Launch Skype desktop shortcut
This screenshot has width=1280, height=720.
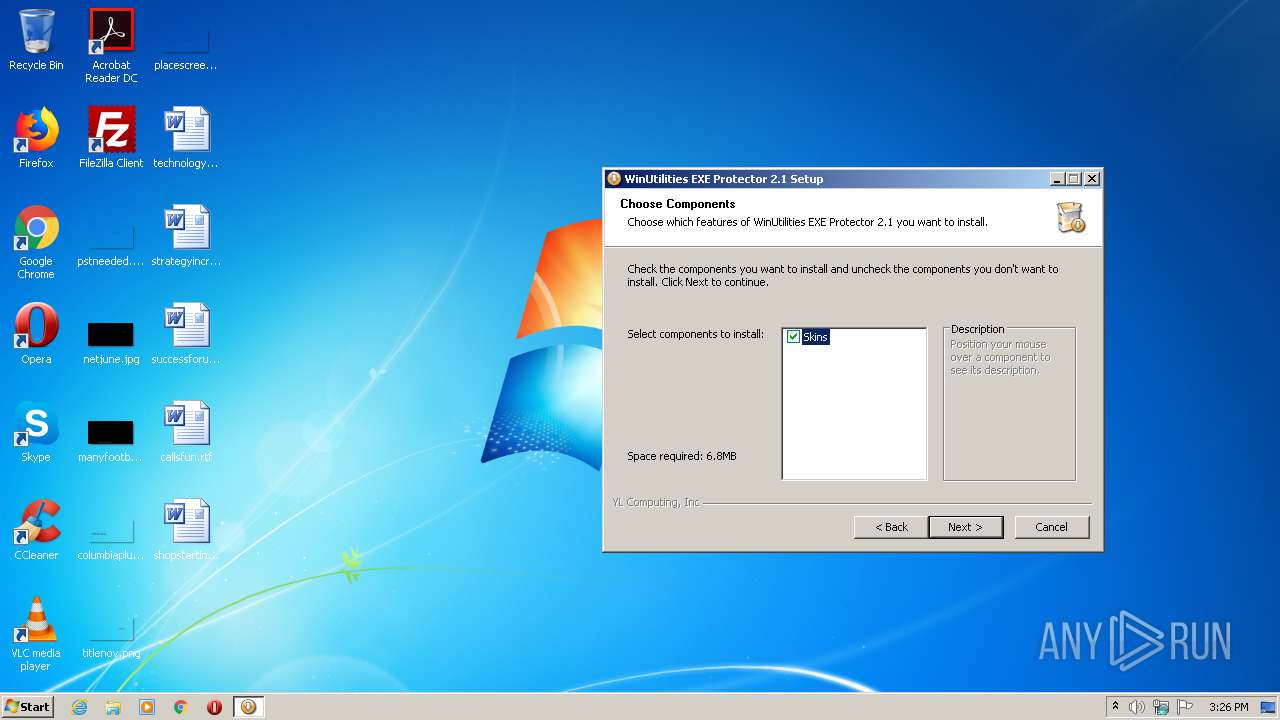point(36,432)
